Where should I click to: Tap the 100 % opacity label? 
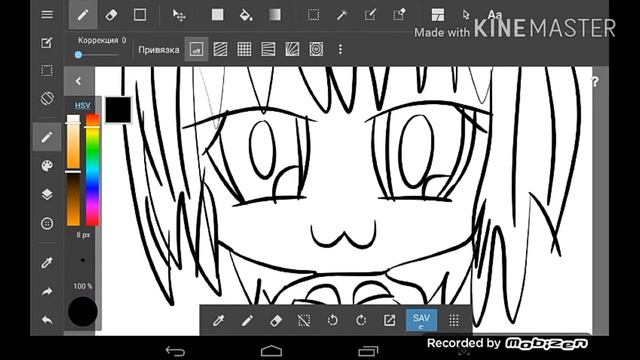(82, 286)
